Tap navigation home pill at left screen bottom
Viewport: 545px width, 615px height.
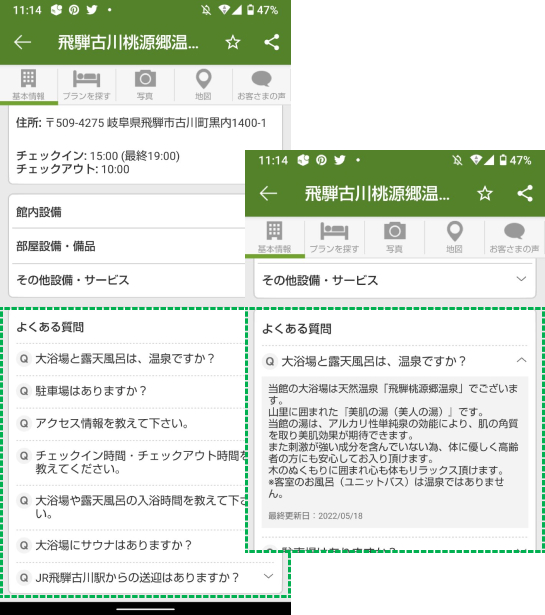(x=145, y=609)
